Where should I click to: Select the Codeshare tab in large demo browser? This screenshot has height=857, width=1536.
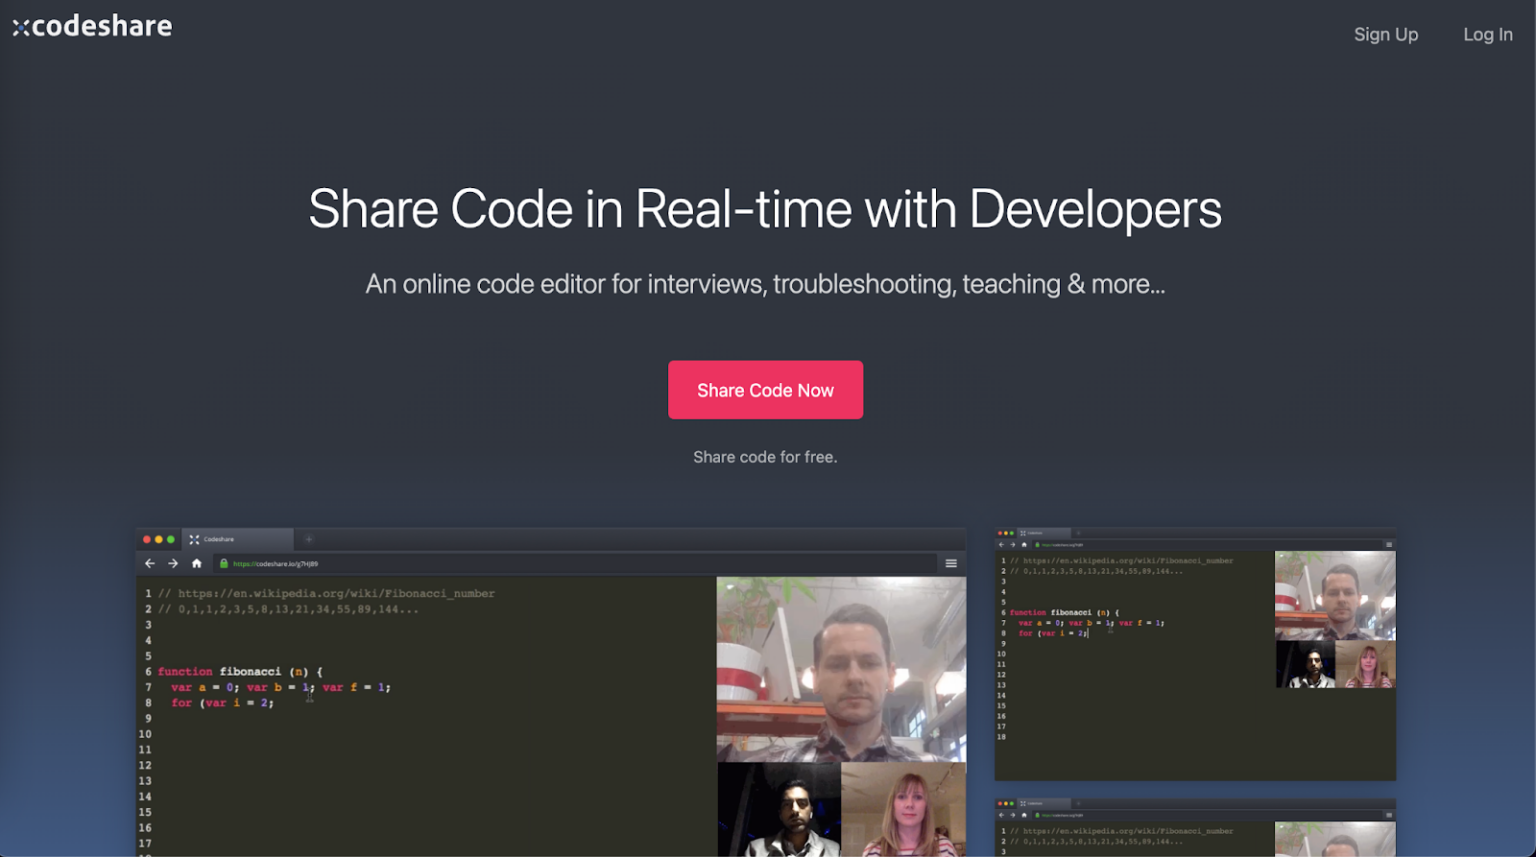pyautogui.click(x=238, y=540)
